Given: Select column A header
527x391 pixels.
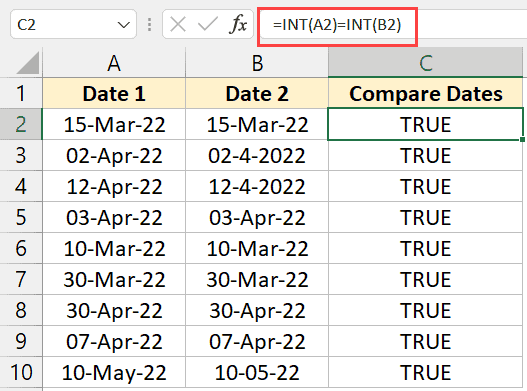Looking at the screenshot, I should click(114, 63).
